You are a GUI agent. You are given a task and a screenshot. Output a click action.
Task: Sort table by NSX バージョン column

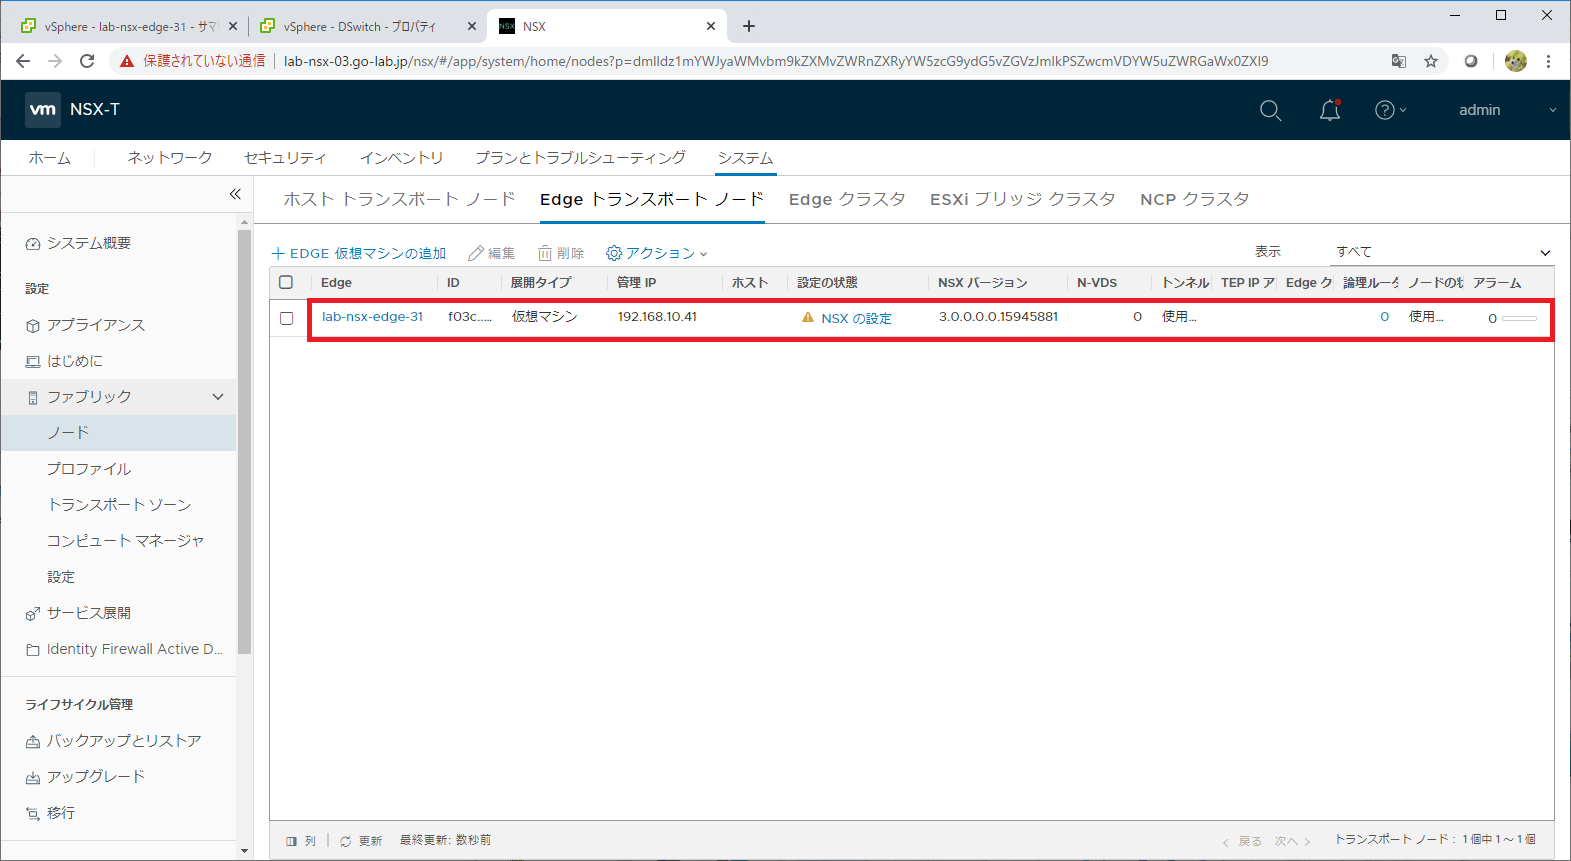click(982, 283)
